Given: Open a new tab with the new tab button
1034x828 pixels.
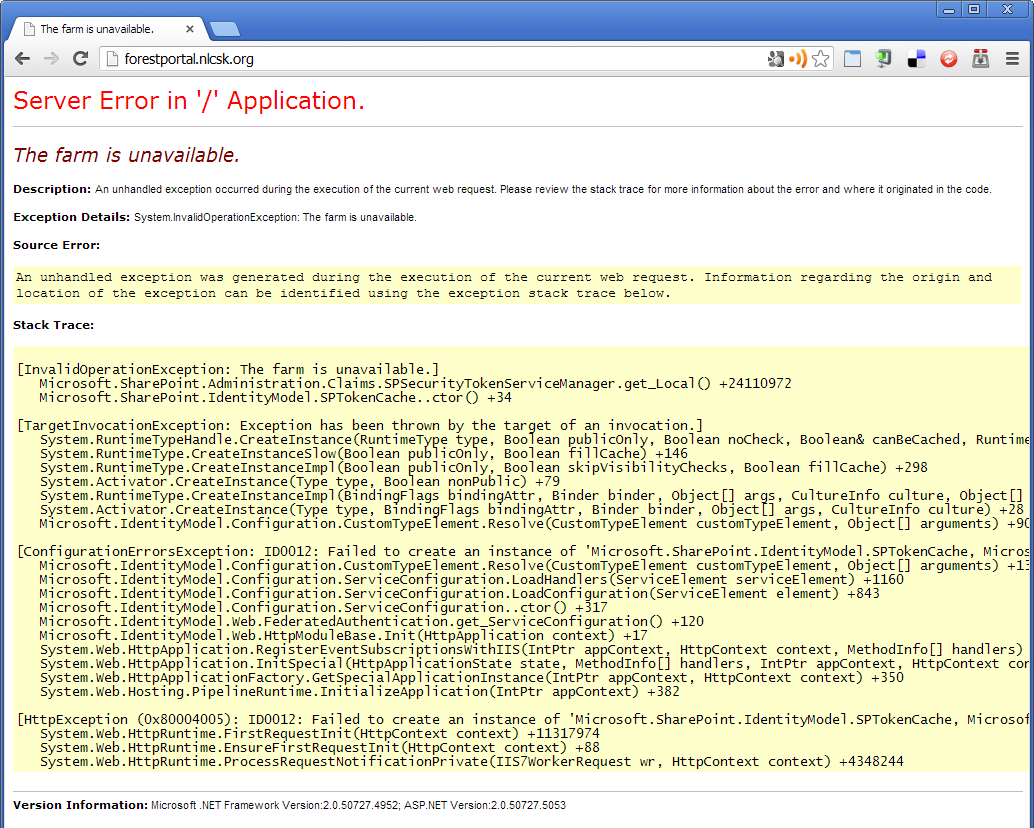Looking at the screenshot, I should click(224, 29).
